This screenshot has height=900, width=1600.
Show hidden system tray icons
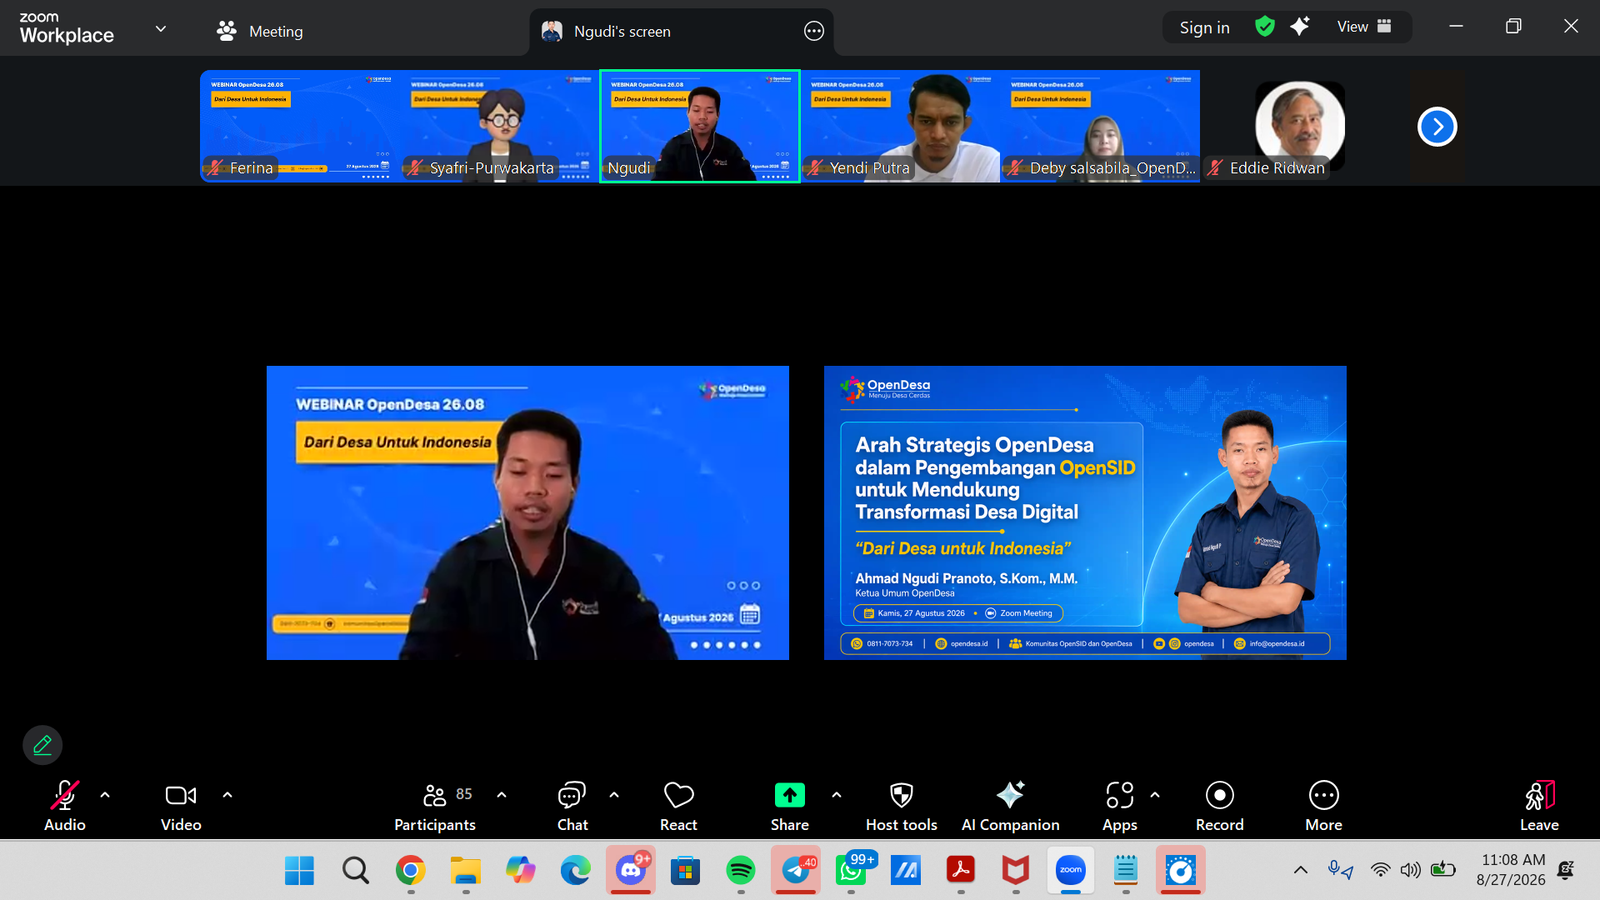click(1300, 870)
